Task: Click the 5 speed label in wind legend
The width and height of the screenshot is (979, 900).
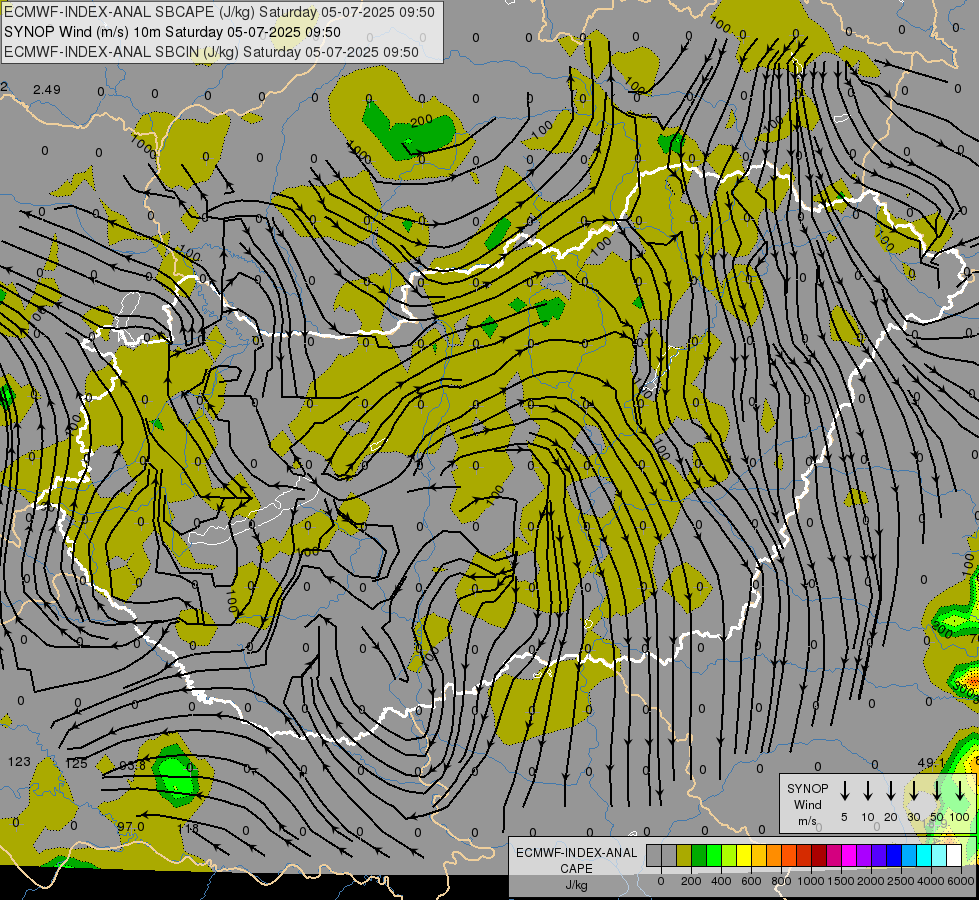Action: point(844,817)
